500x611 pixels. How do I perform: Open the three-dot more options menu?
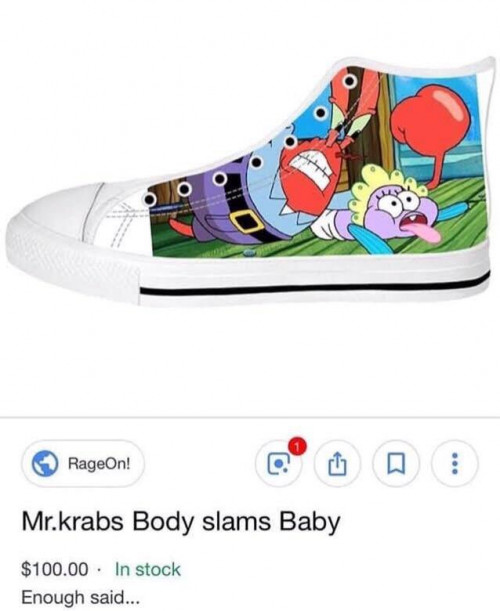tap(454, 464)
